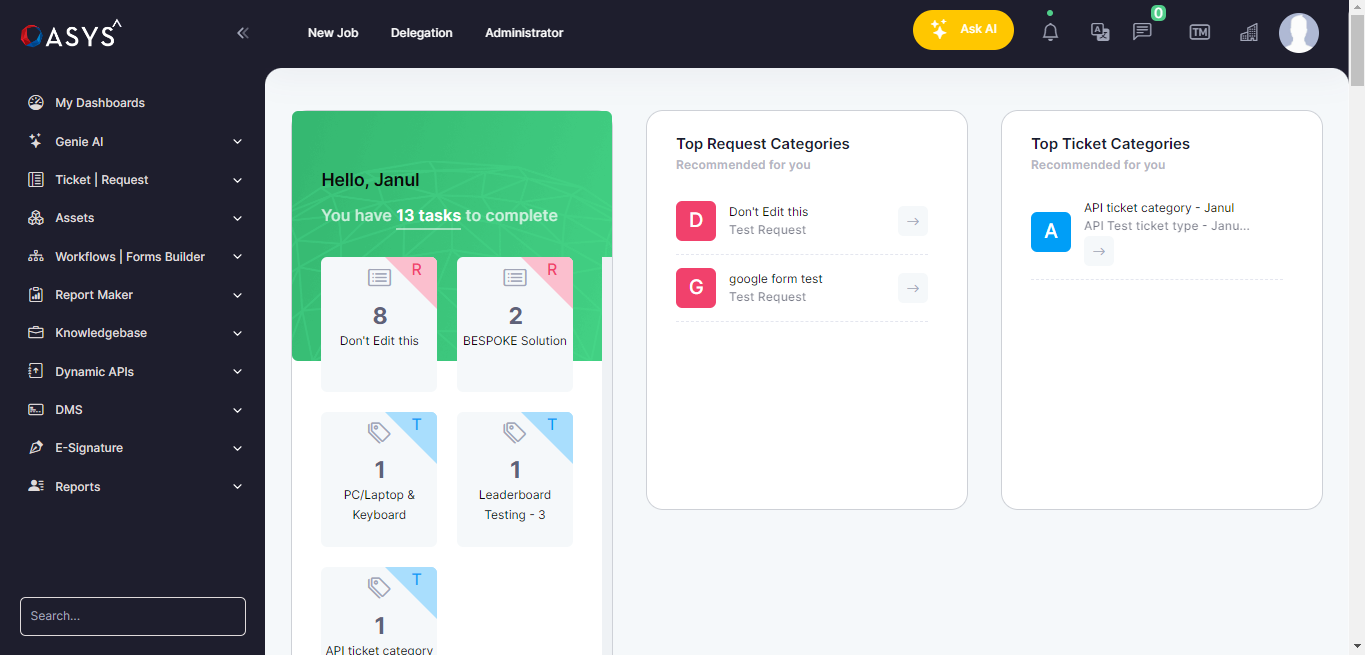Click the DMS sidebar icon
Screen dimensions: 1365x655
tap(36, 410)
